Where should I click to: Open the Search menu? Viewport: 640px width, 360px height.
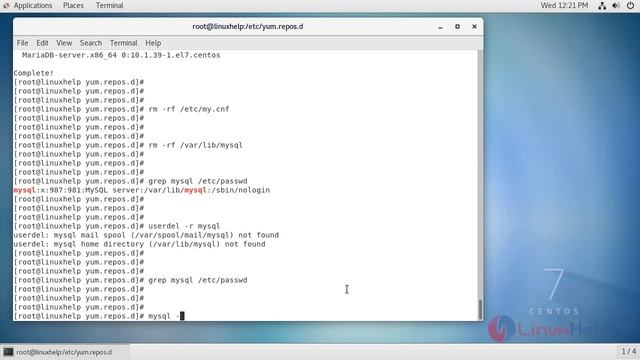(91, 43)
